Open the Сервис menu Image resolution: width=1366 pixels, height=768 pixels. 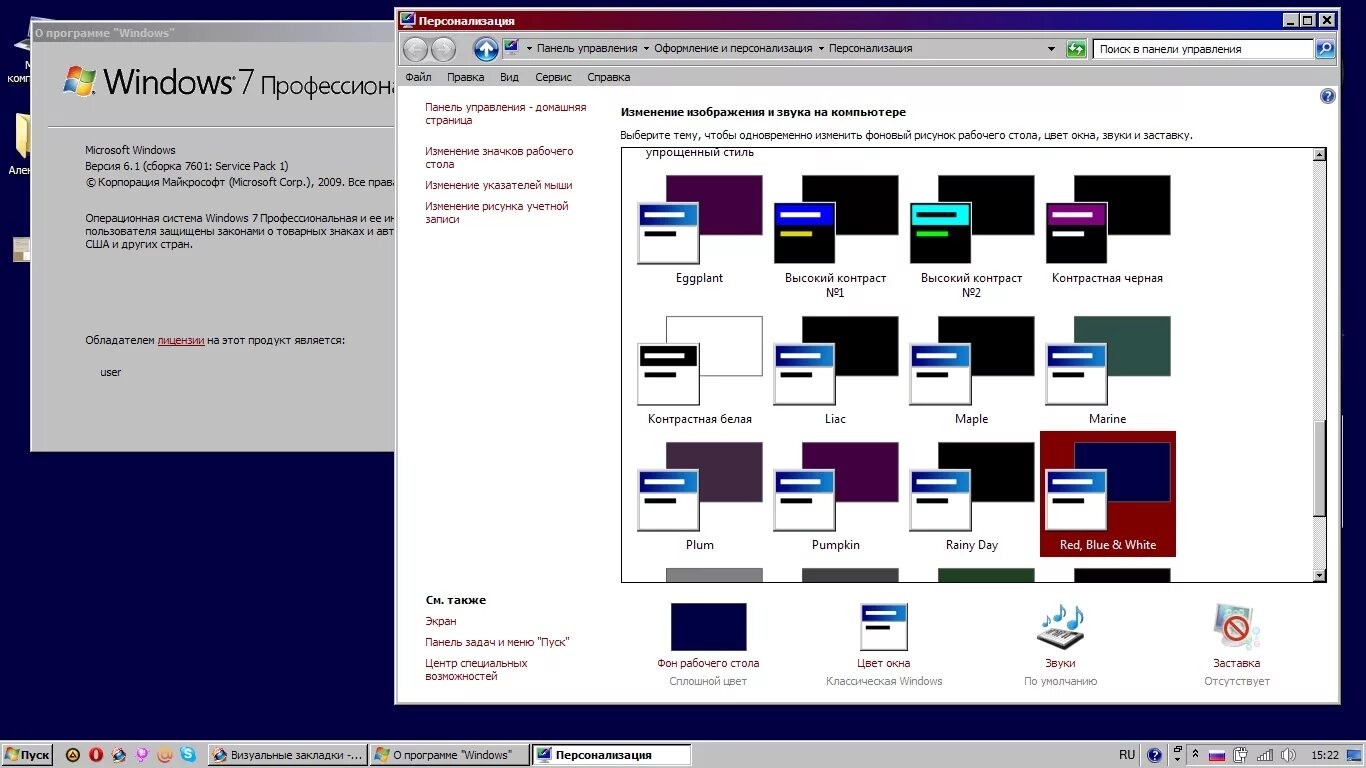coord(553,77)
